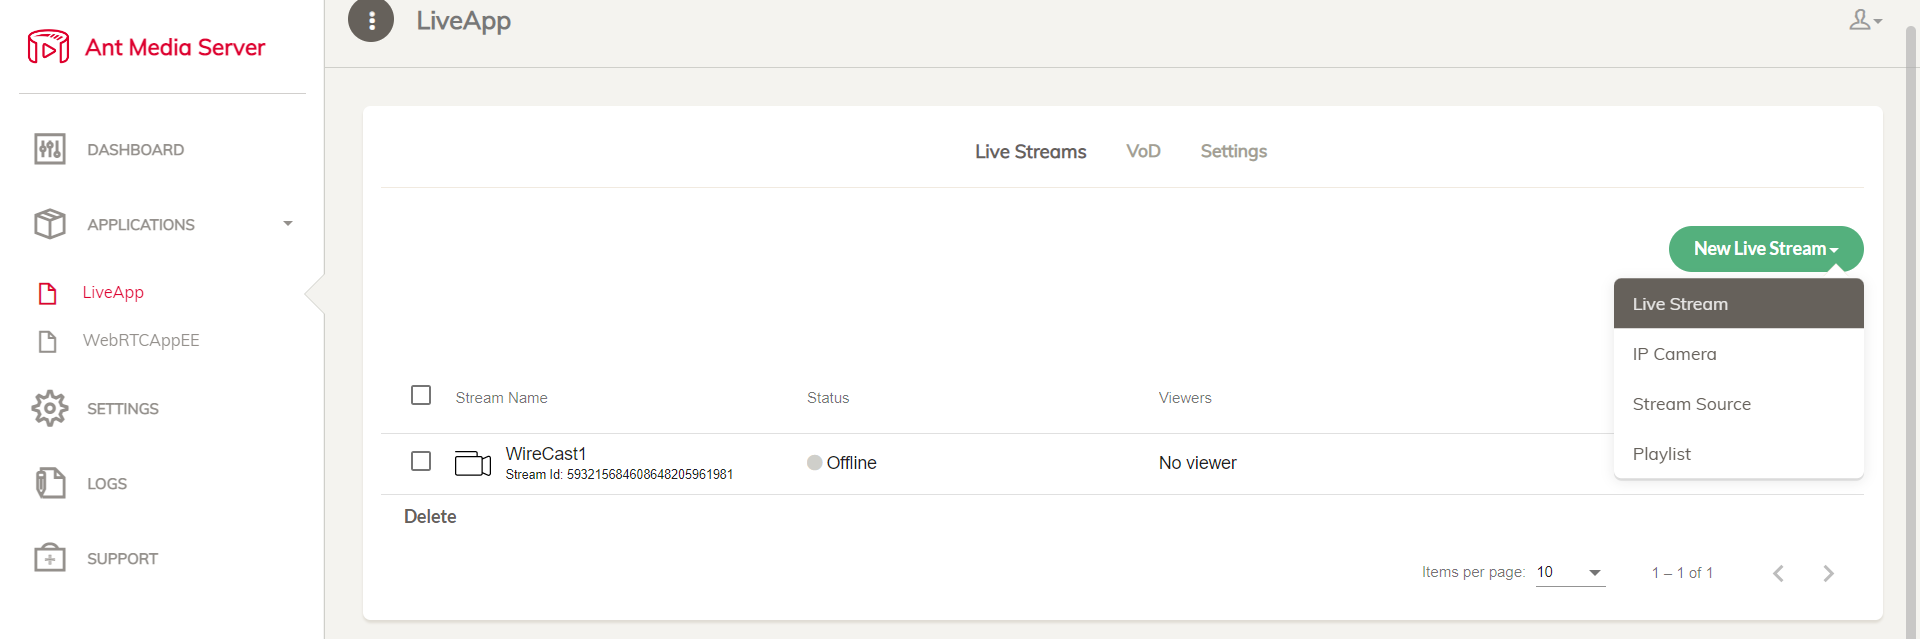Expand the Applications submenu arrow
The image size is (1920, 639).
[288, 224]
